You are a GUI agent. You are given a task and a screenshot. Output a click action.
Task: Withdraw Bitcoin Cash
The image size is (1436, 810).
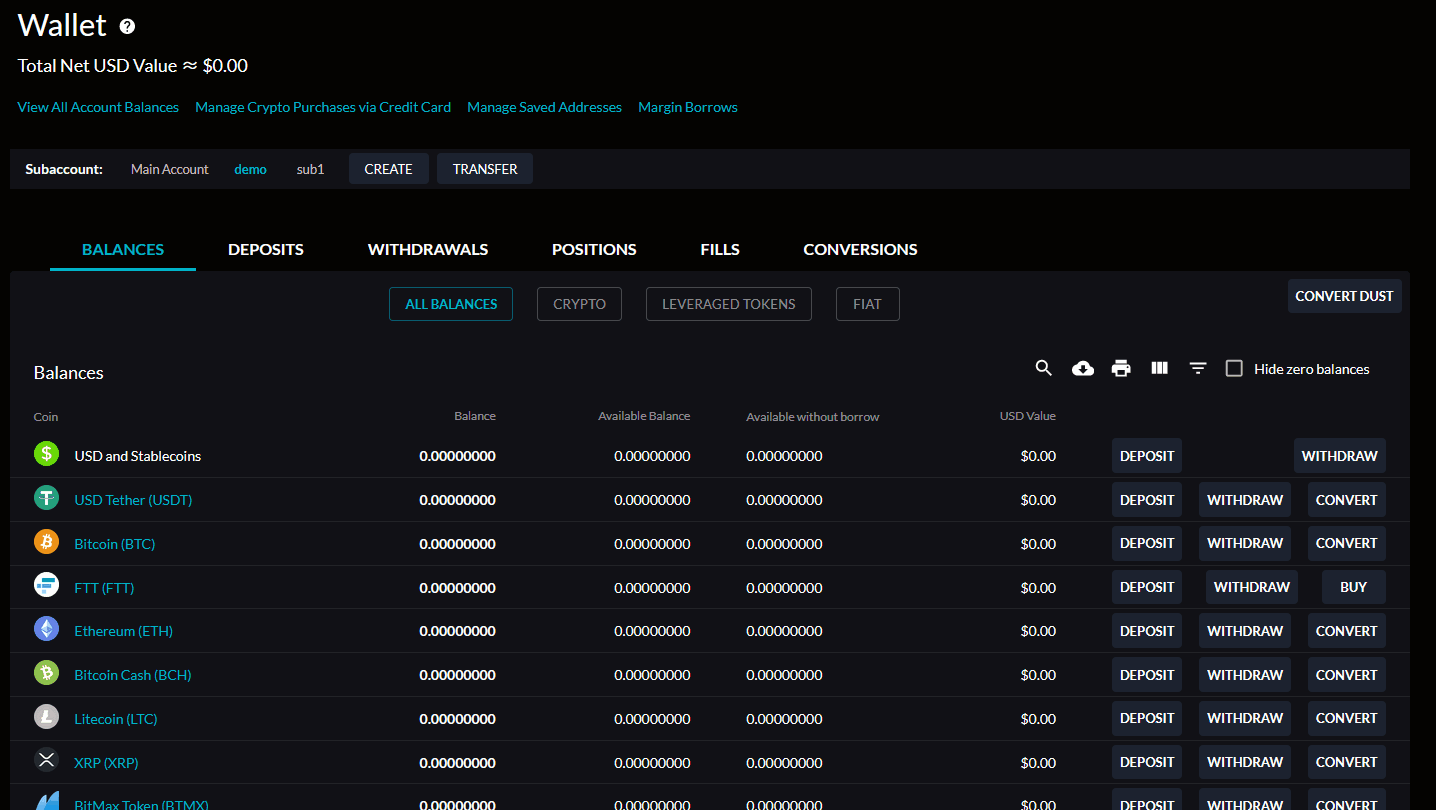point(1244,675)
